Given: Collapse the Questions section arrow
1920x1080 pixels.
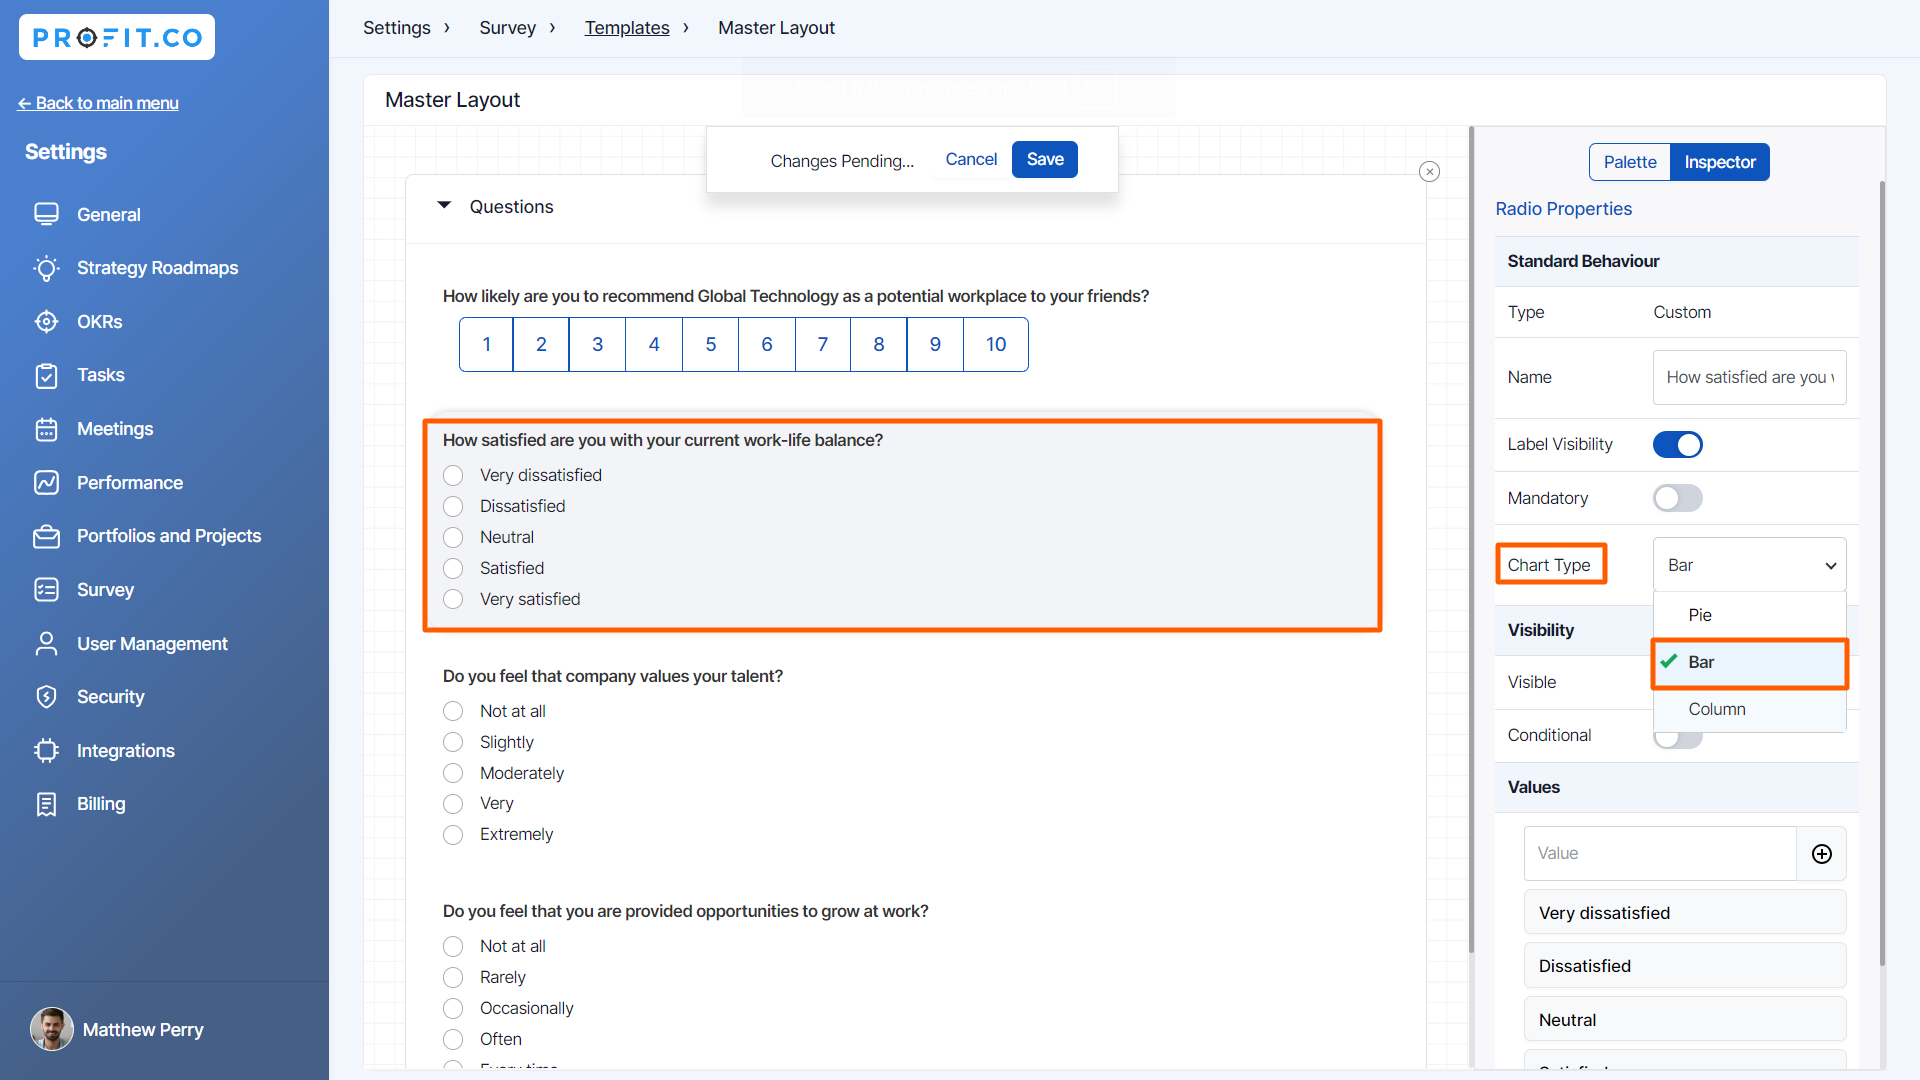Looking at the screenshot, I should [444, 206].
